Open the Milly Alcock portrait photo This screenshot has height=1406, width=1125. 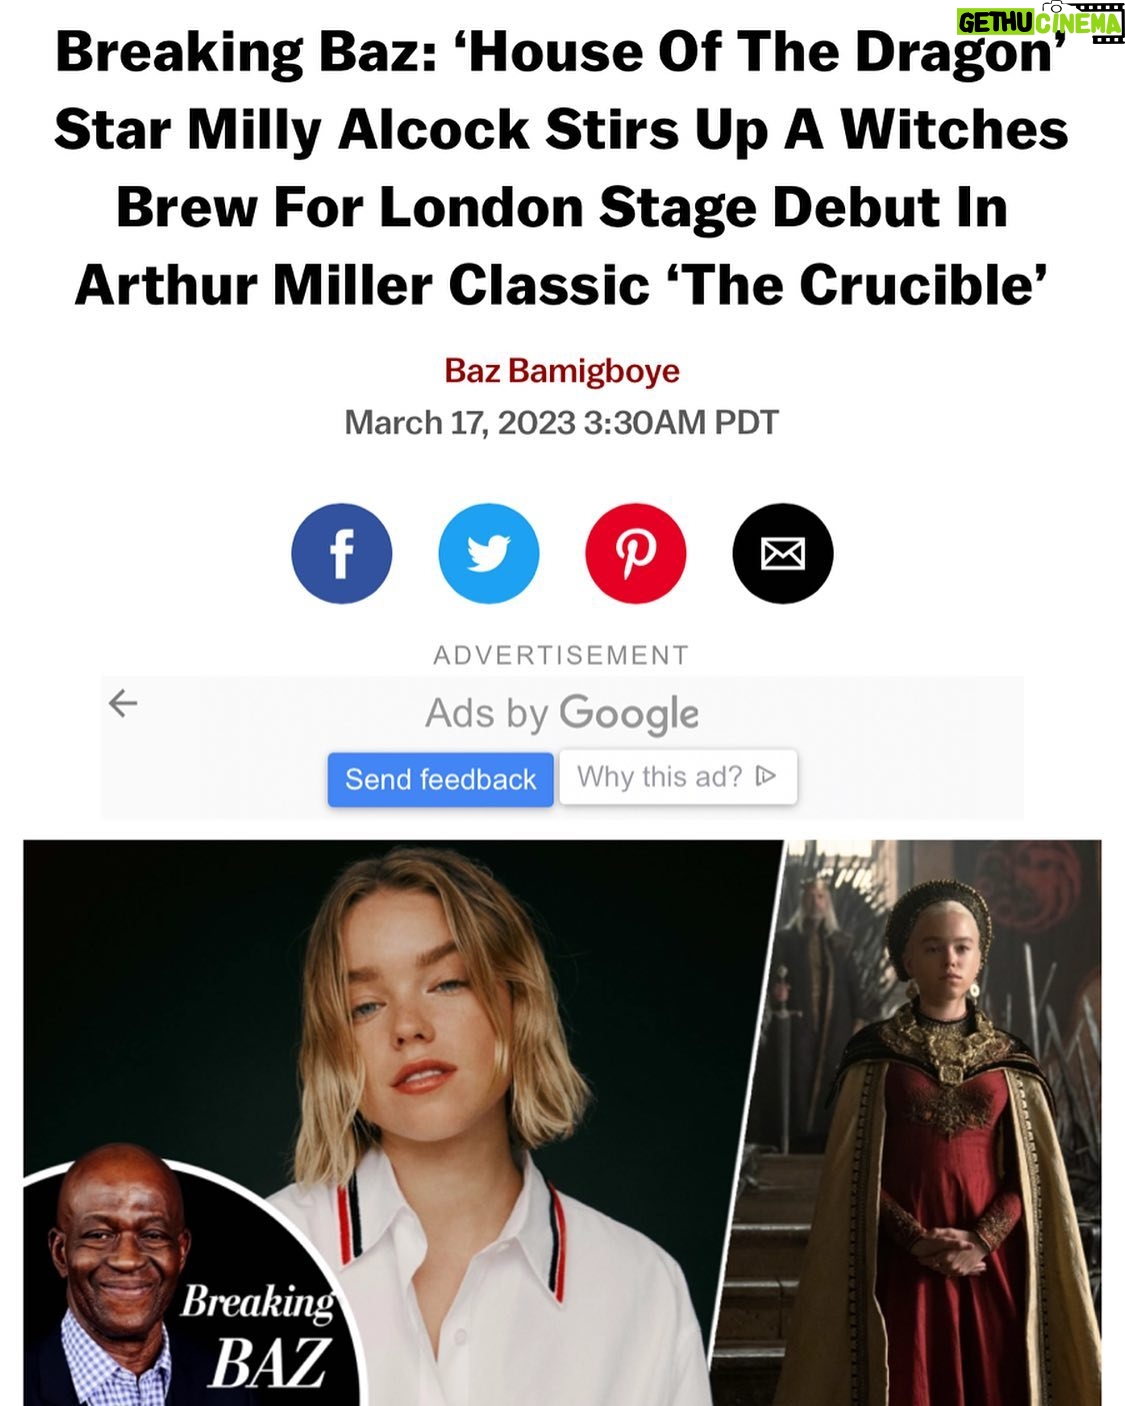coord(400,1122)
